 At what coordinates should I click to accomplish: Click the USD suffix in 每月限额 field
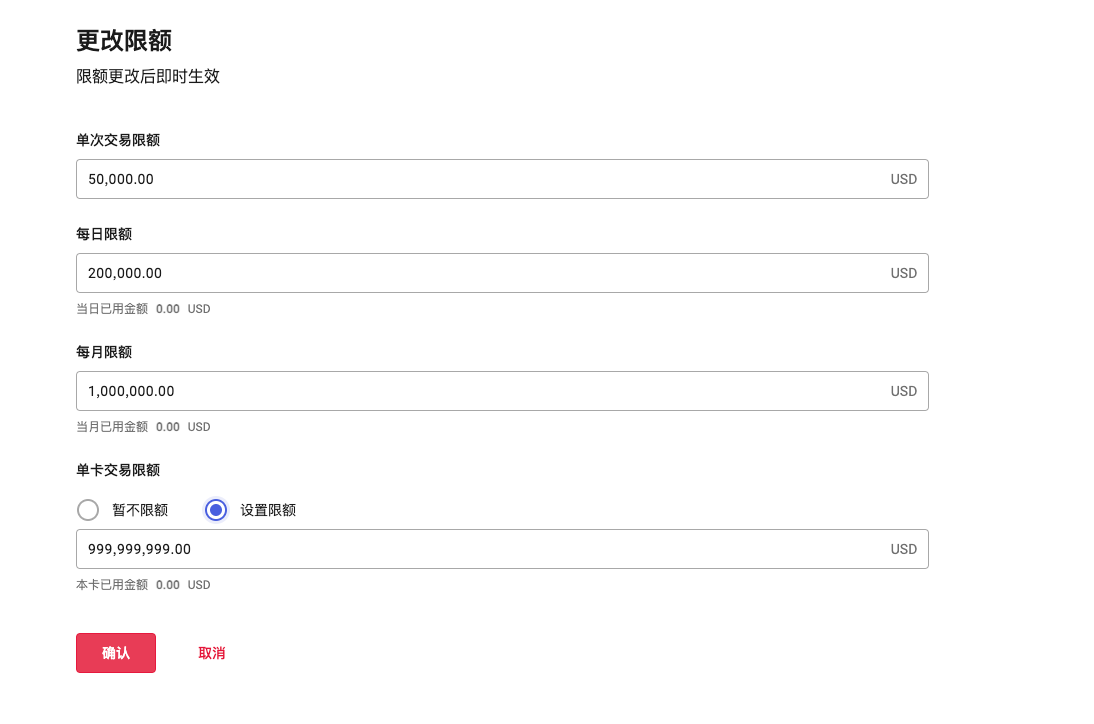pos(903,391)
